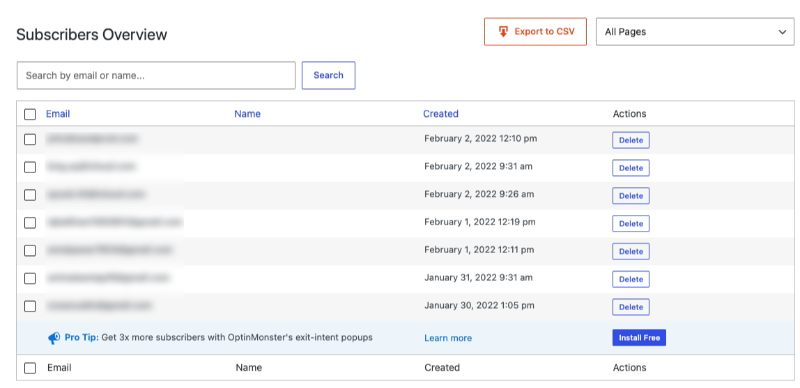Image resolution: width=800 pixels, height=388 pixels.
Task: Click the Pro Tip megaphone icon
Action: (54, 338)
